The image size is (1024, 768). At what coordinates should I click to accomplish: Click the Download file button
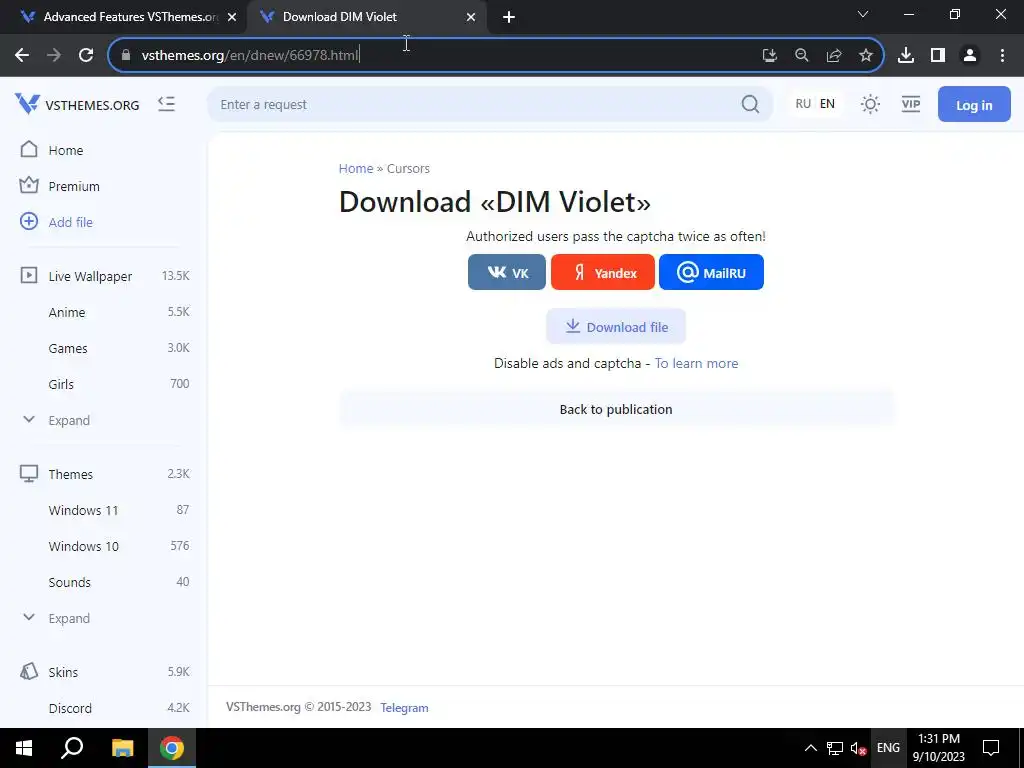(616, 327)
